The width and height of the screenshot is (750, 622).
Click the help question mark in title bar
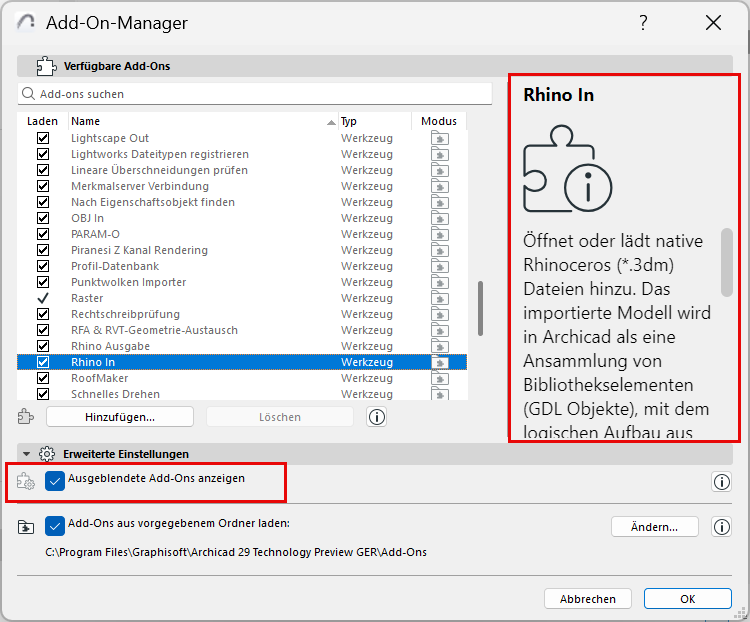(x=643, y=22)
